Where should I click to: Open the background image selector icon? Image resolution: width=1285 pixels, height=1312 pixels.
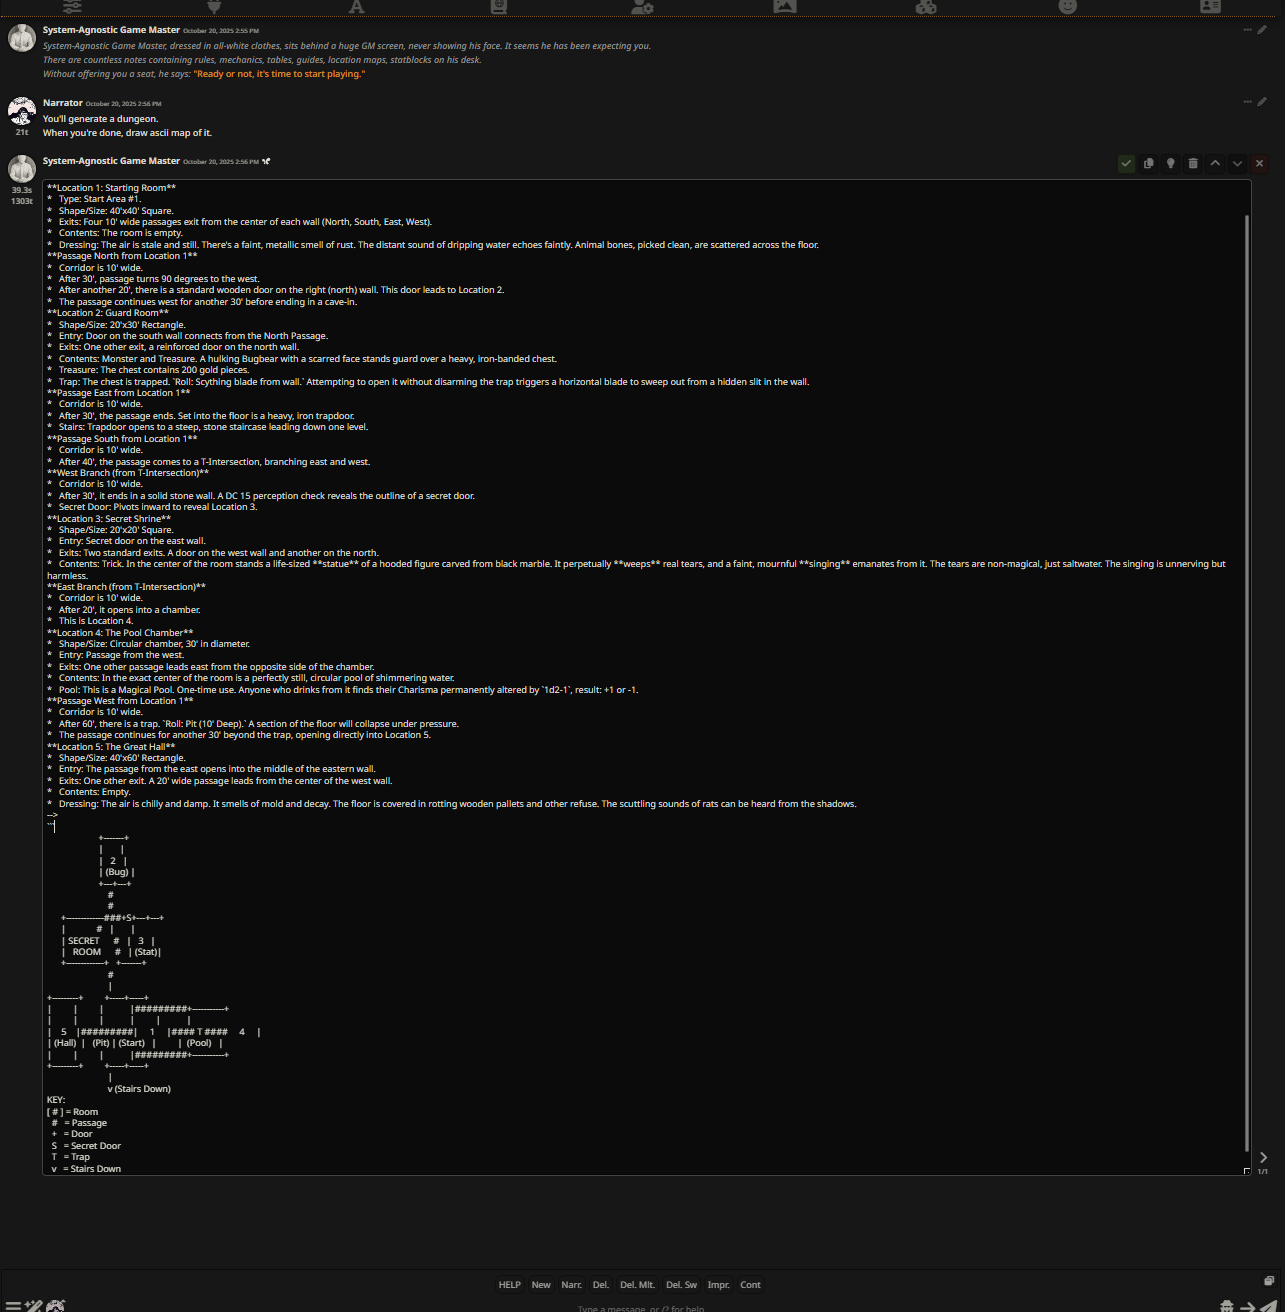coord(785,6)
